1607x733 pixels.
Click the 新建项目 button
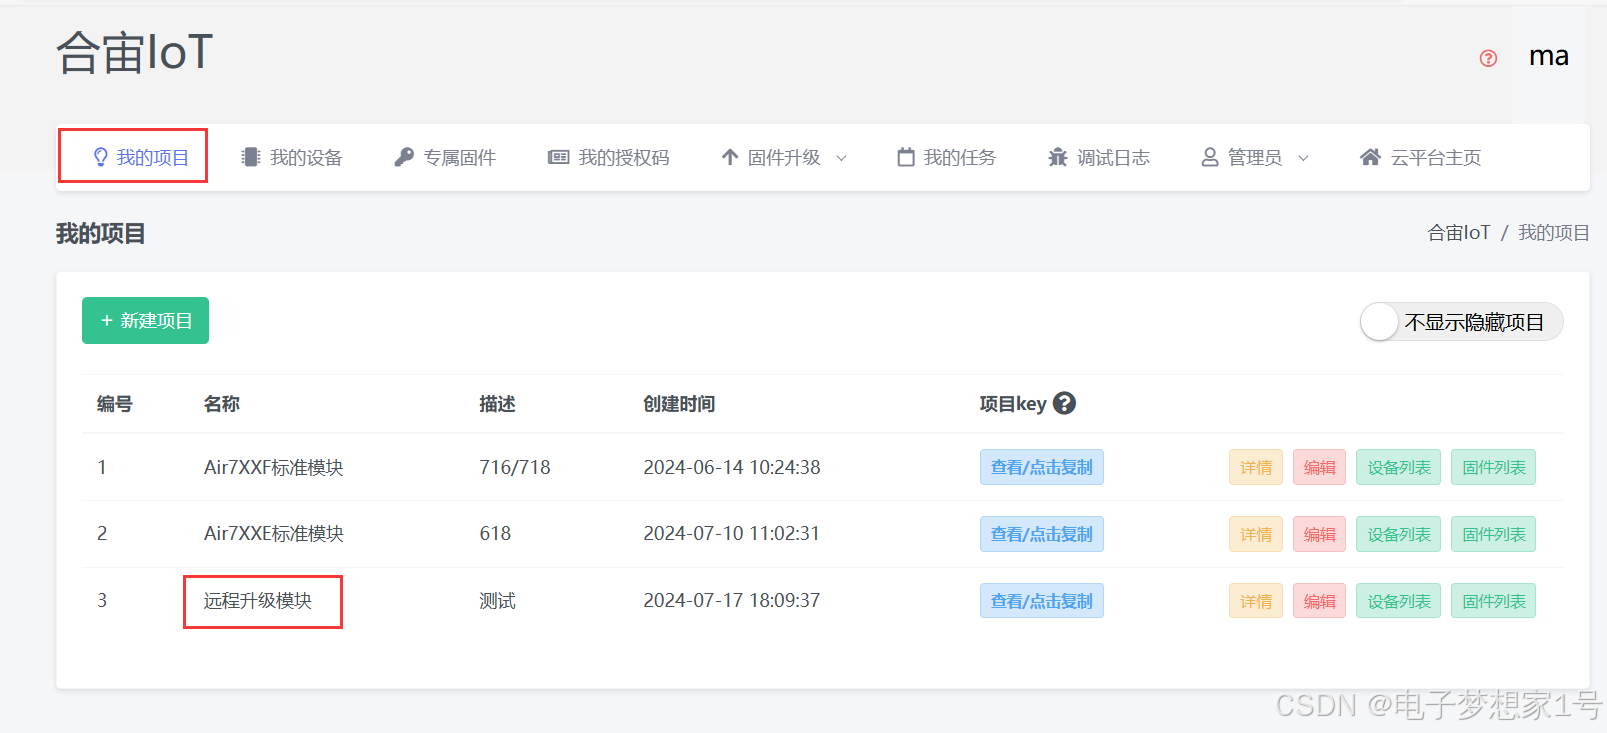pyautogui.click(x=145, y=320)
